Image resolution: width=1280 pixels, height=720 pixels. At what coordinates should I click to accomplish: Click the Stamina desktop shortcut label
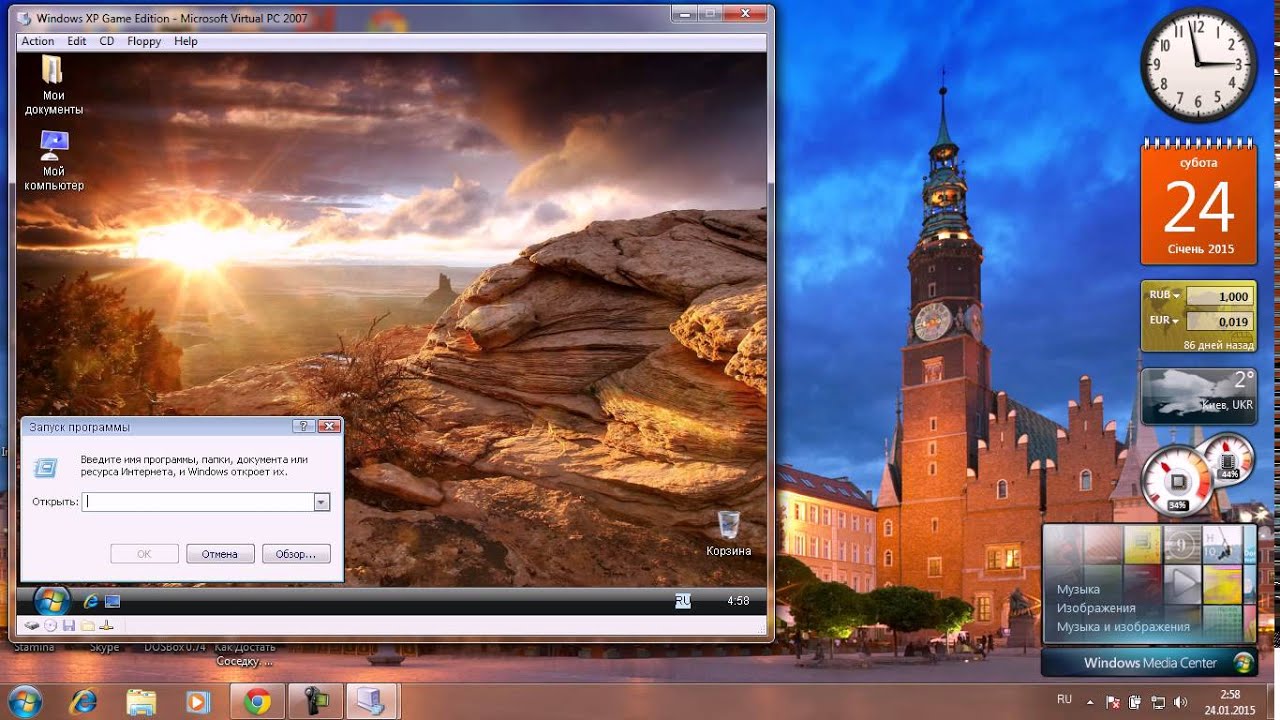tap(34, 647)
